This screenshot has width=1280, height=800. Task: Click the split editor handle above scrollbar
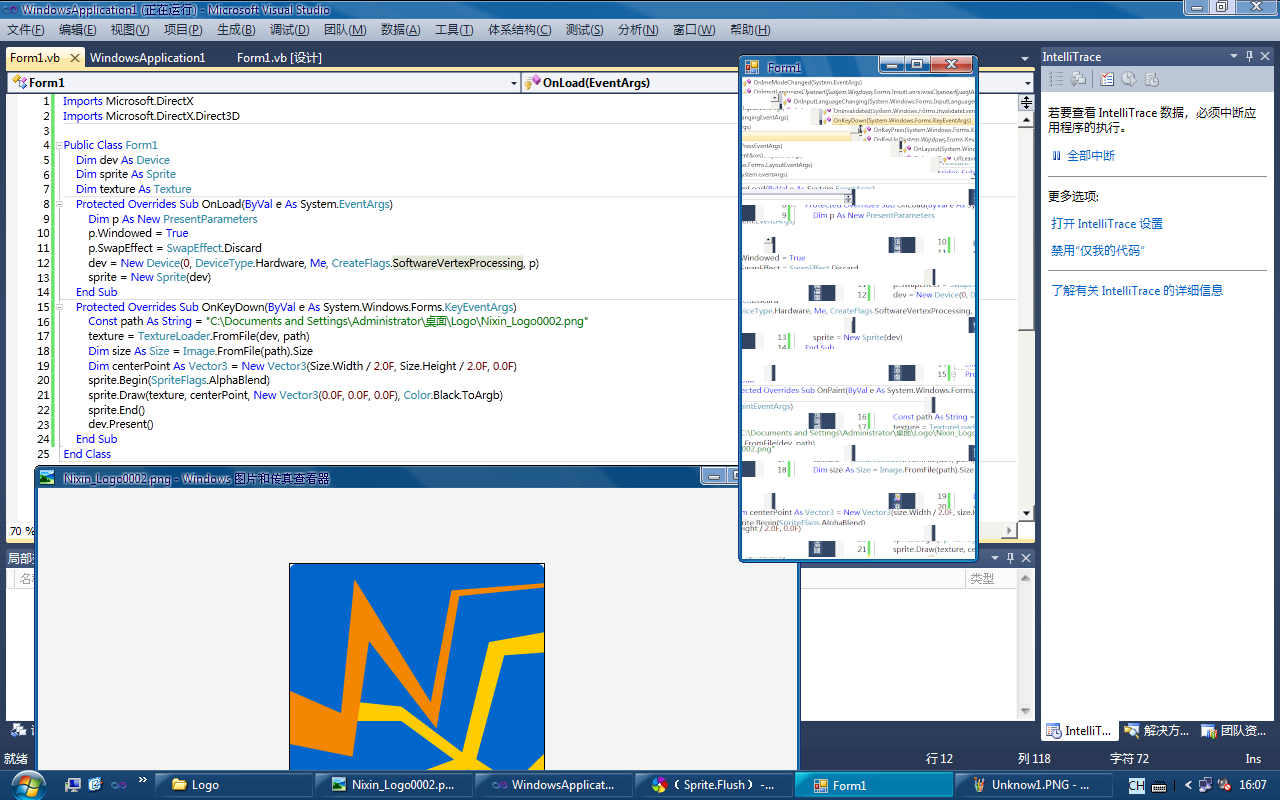coord(1026,102)
